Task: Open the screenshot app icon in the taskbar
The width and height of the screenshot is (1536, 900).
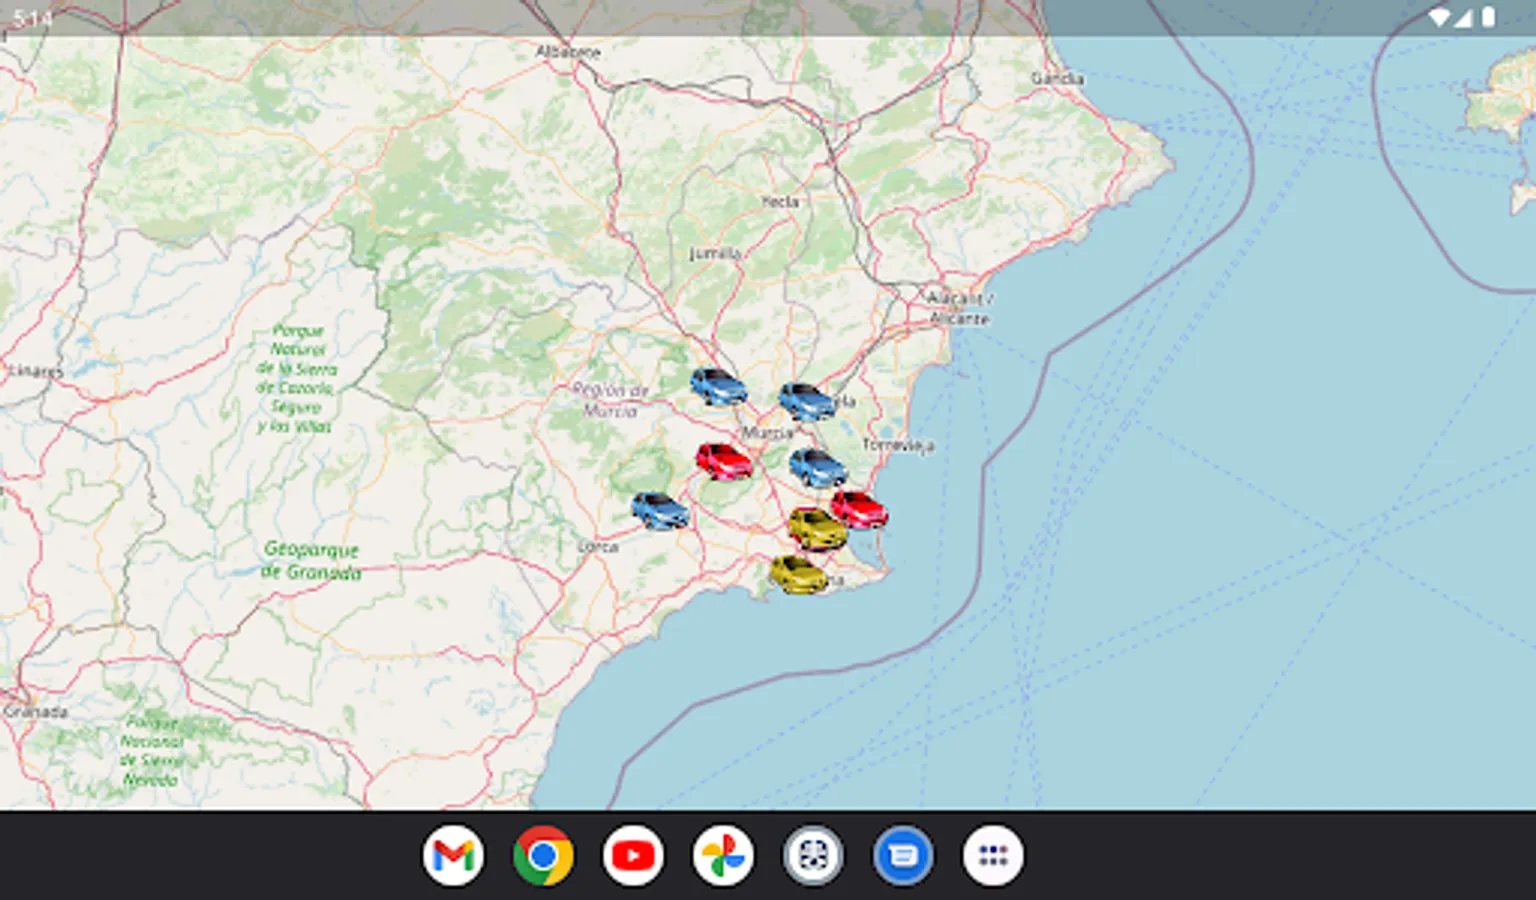Action: pyautogui.click(x=813, y=856)
